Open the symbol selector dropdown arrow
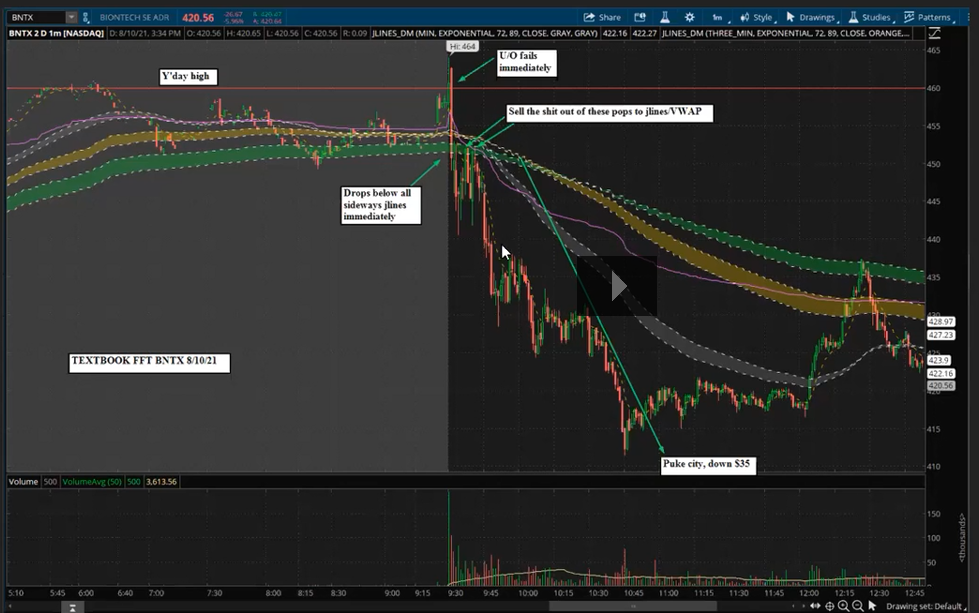 71,17
